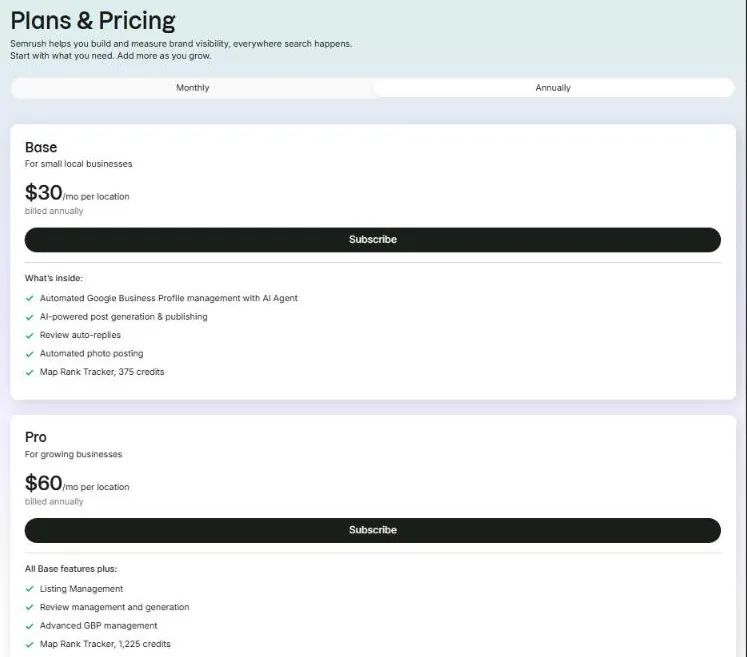Click checkmark beside AI-powered post generation
The image size is (747, 657).
(30, 317)
